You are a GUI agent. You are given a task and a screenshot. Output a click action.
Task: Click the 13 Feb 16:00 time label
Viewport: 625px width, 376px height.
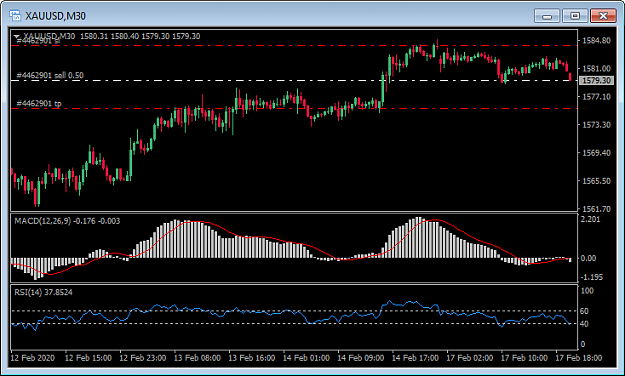tap(252, 358)
